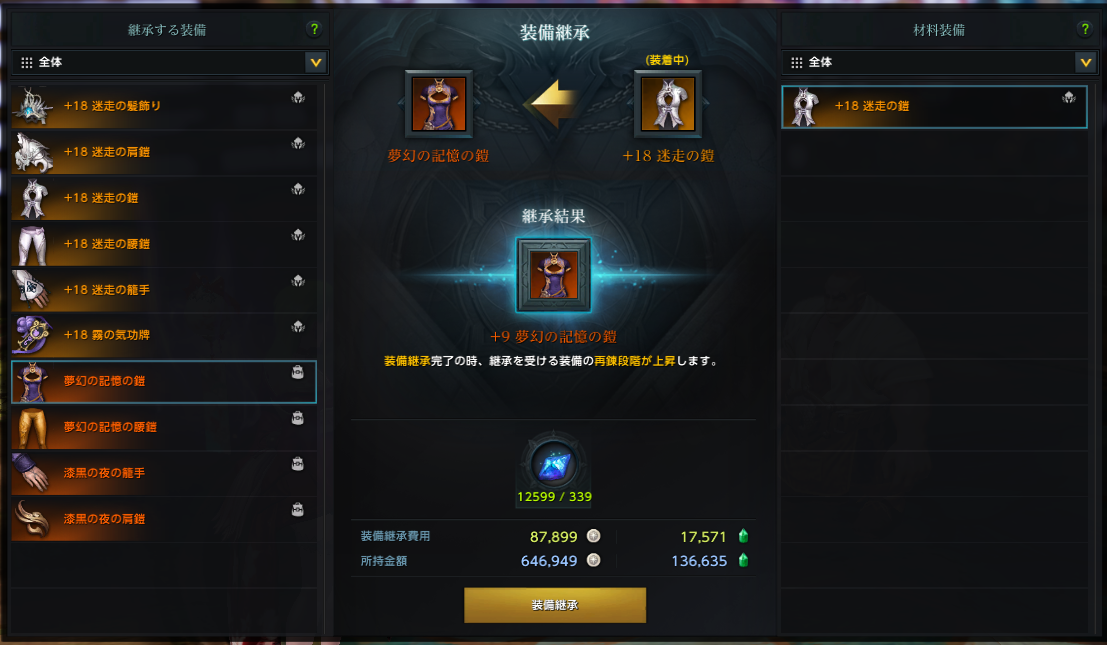Click the lock icon on 夢幻の記憶の腰鎧 row
Viewport: 1107px width, 645px height.
click(x=298, y=418)
